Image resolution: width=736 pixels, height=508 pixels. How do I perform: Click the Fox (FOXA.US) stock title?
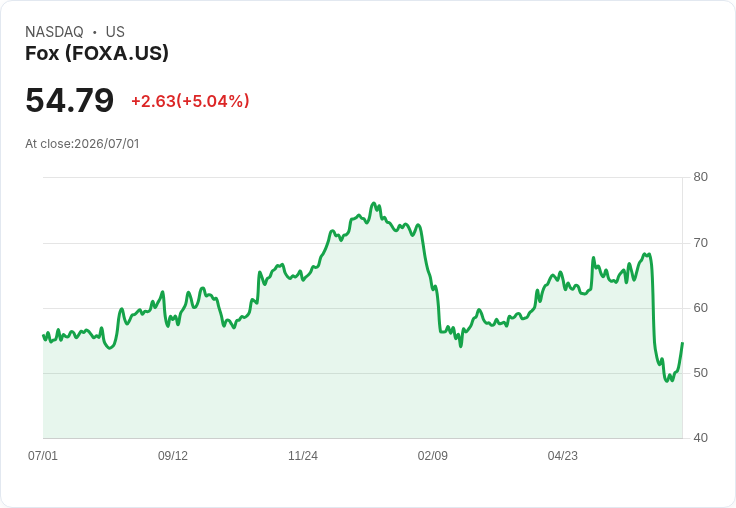tap(97, 54)
